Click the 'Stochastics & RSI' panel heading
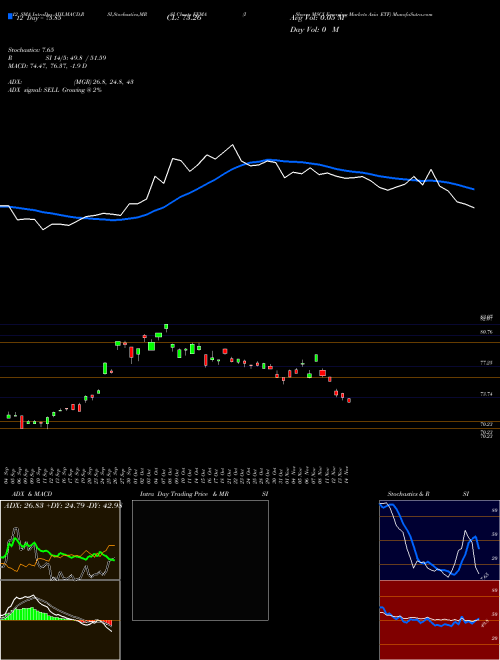The image size is (500, 660). tap(428, 494)
